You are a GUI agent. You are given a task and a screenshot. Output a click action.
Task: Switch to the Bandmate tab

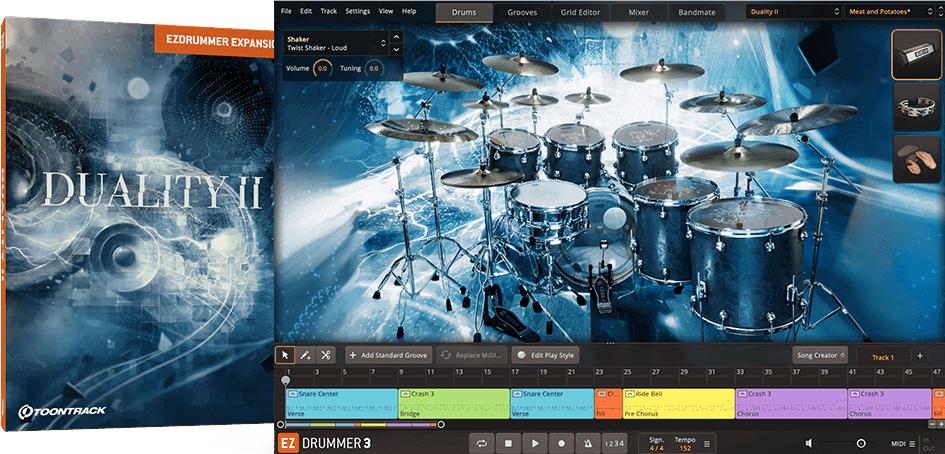(695, 12)
